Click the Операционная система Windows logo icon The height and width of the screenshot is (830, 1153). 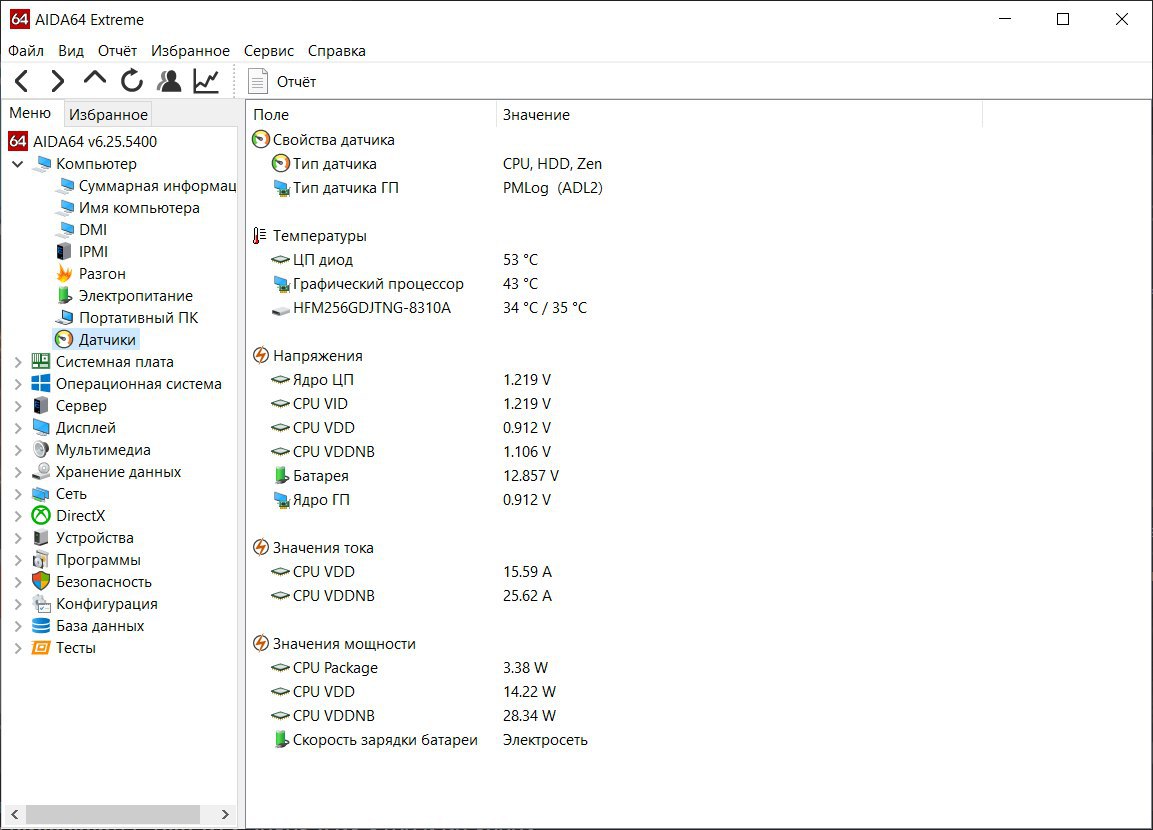coord(41,384)
